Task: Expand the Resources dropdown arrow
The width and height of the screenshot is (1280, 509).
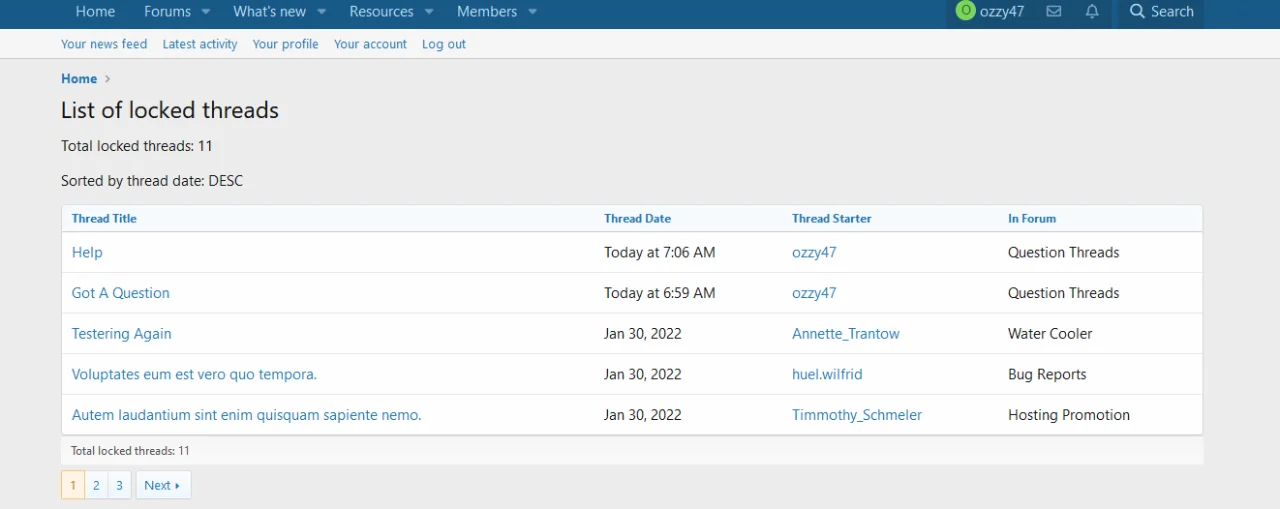Action: click(x=429, y=12)
